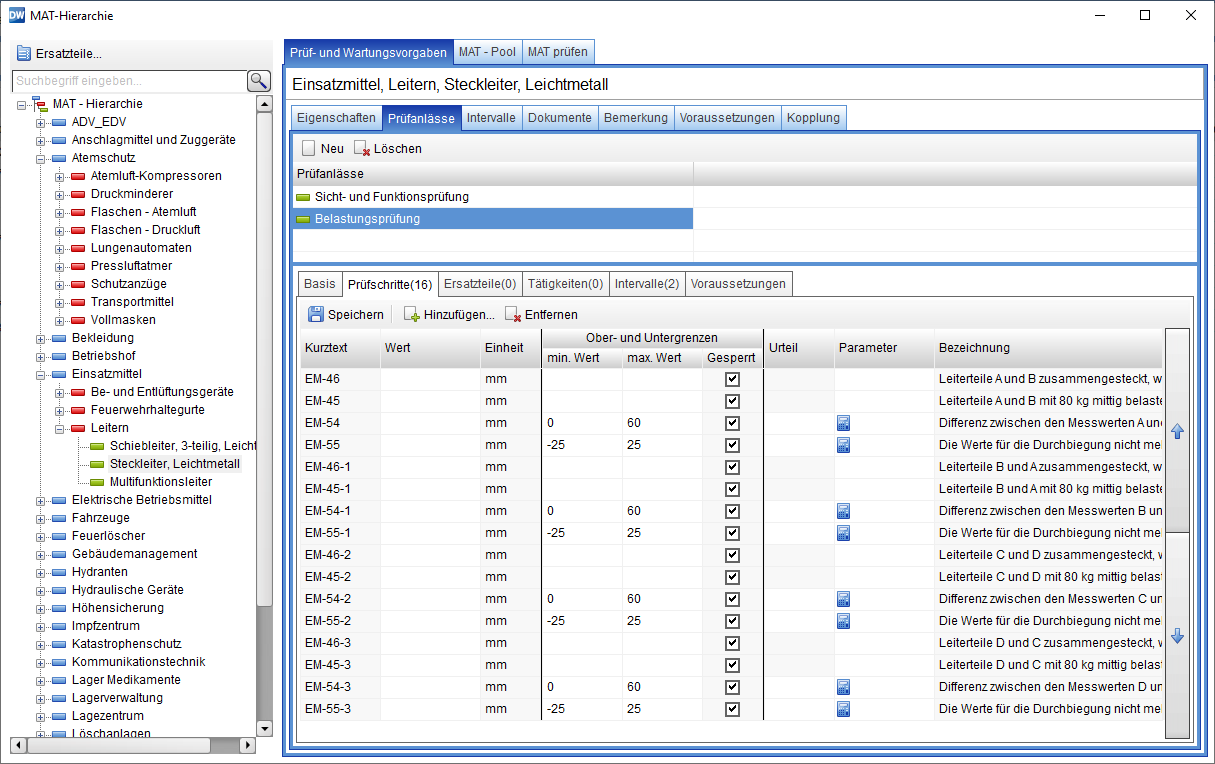Open parameter calculator icon for EM-54
This screenshot has height=764, width=1215.
point(843,423)
